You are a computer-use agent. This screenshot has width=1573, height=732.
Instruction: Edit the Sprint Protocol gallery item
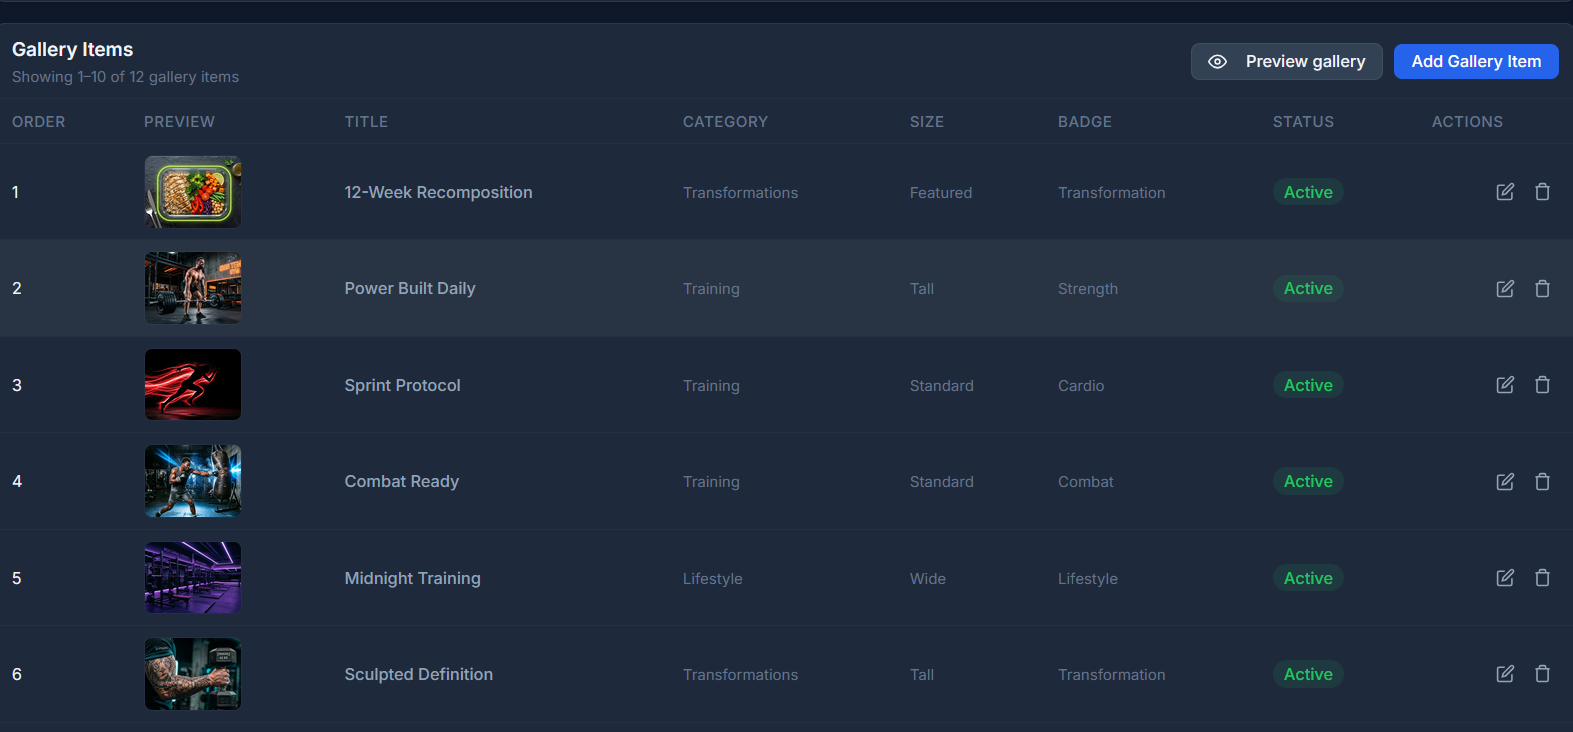click(x=1505, y=385)
